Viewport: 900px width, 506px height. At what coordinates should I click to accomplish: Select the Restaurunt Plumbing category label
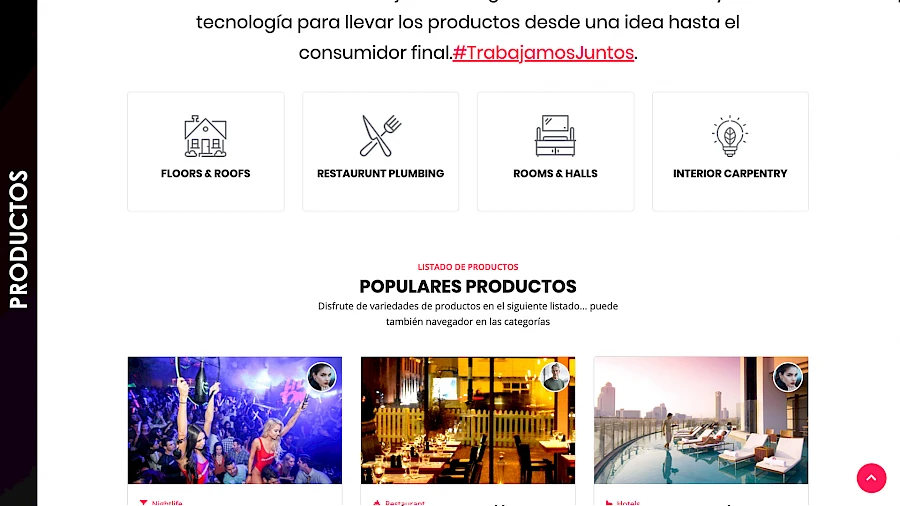tap(381, 173)
